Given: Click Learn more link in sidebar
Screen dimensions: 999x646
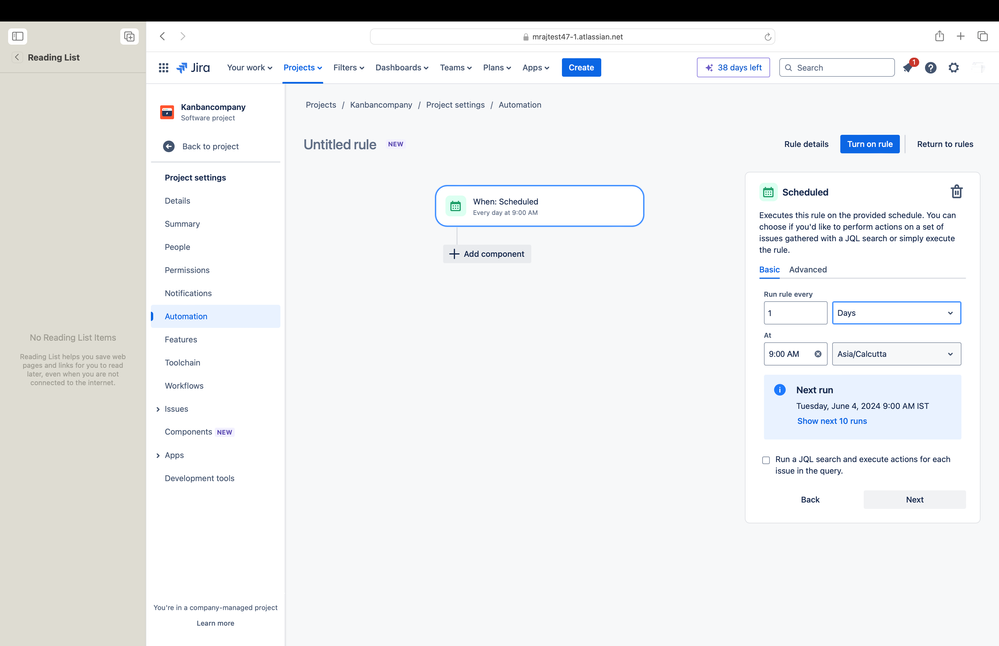Looking at the screenshot, I should point(215,624).
